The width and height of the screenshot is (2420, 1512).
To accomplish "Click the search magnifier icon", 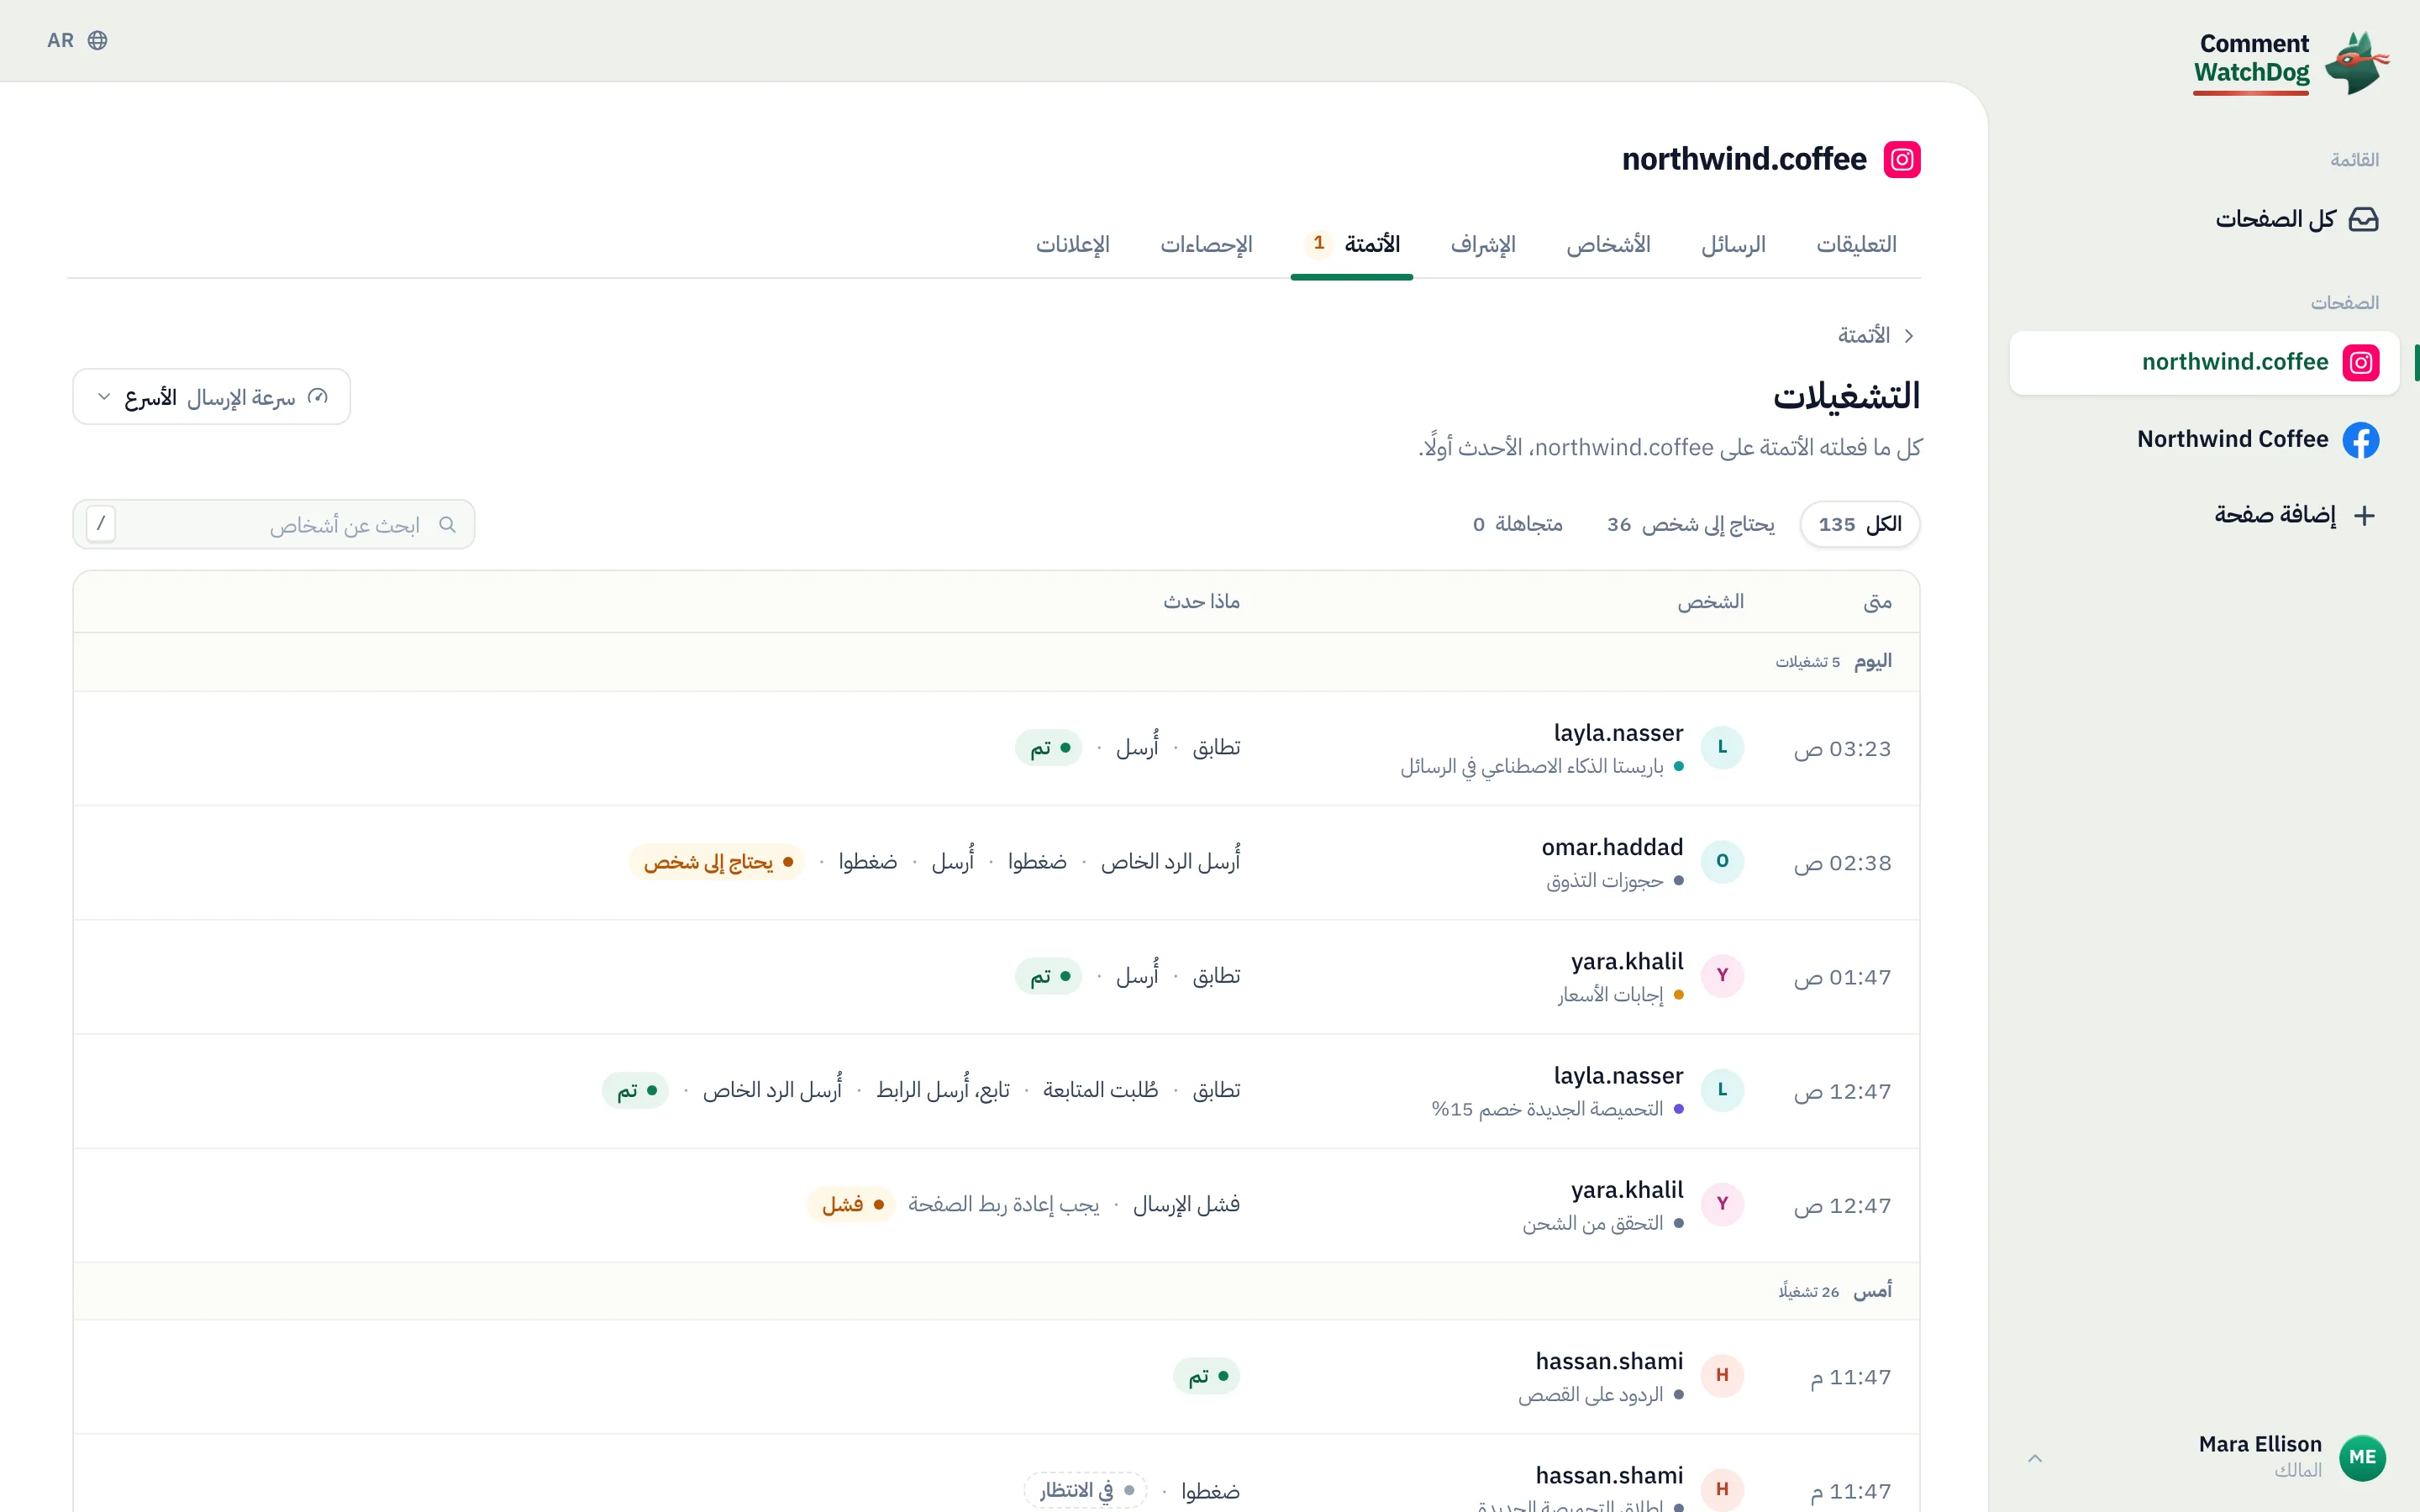I will 447,525.
